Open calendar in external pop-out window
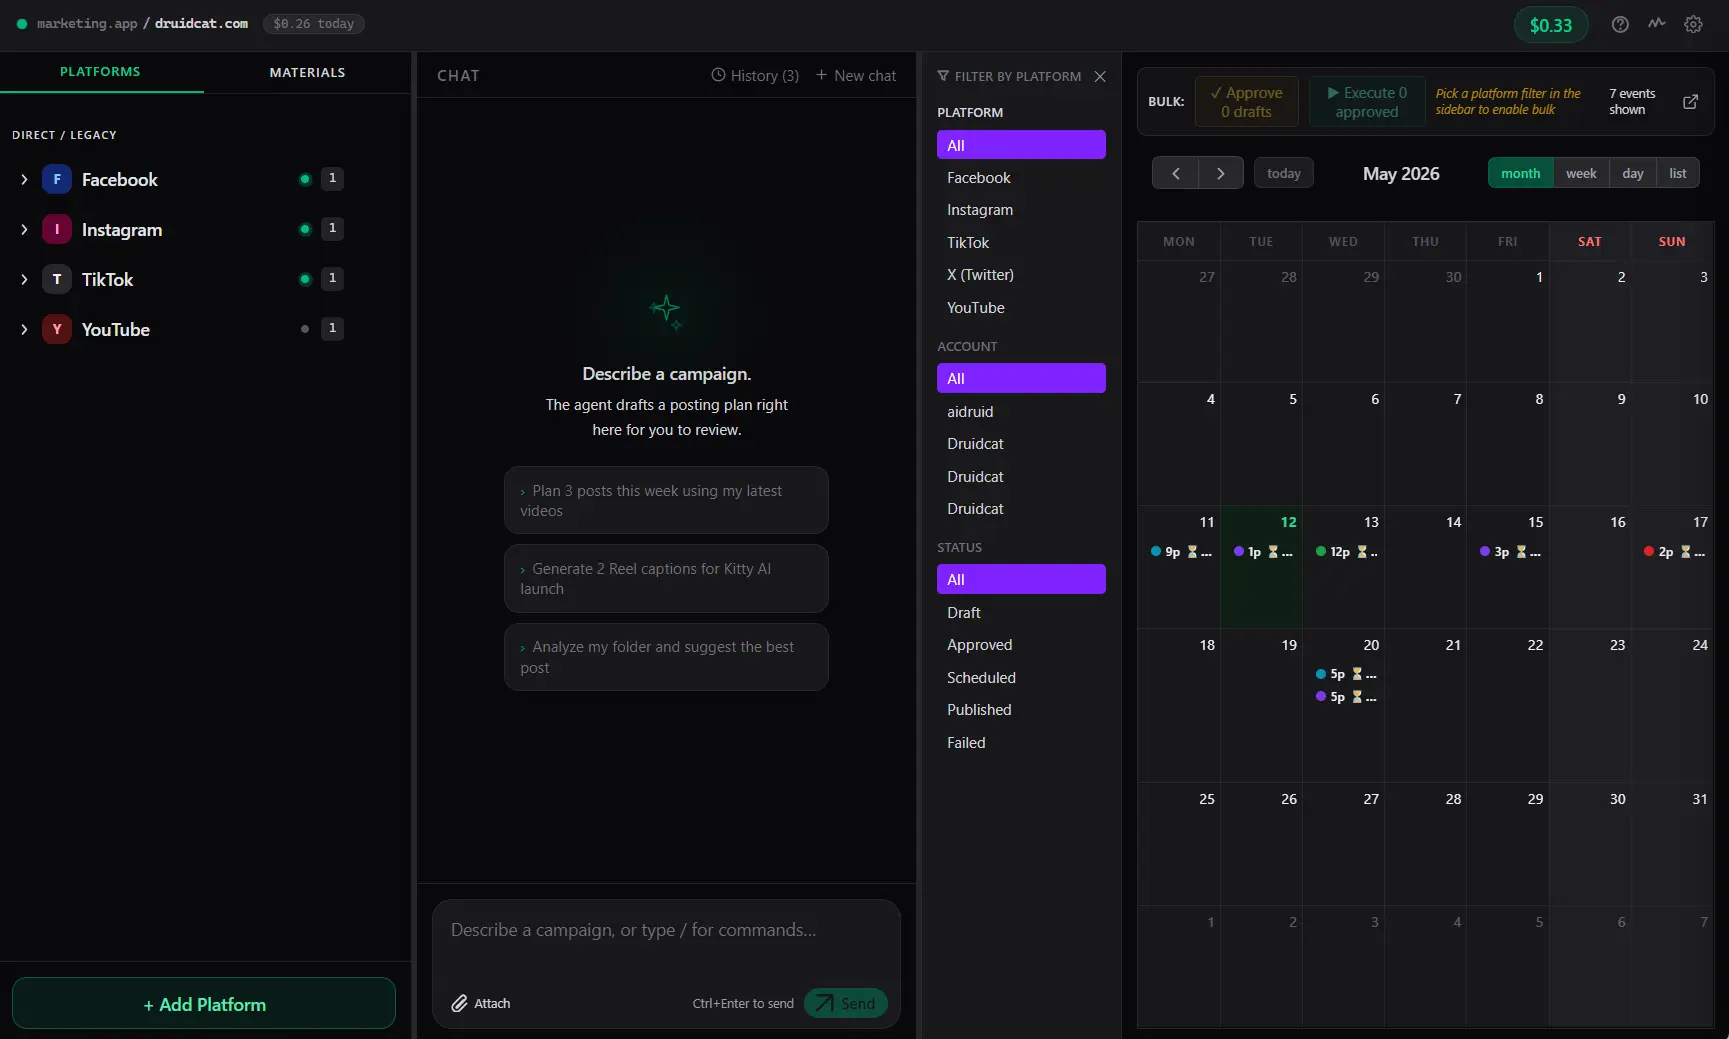Image resolution: width=1729 pixels, height=1039 pixels. click(x=1690, y=102)
